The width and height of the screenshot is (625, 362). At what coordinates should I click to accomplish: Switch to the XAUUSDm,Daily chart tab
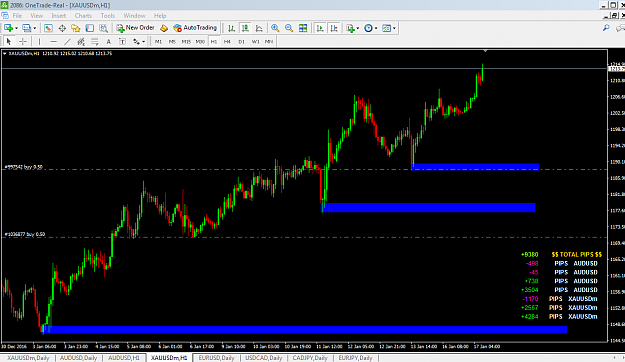28,358
